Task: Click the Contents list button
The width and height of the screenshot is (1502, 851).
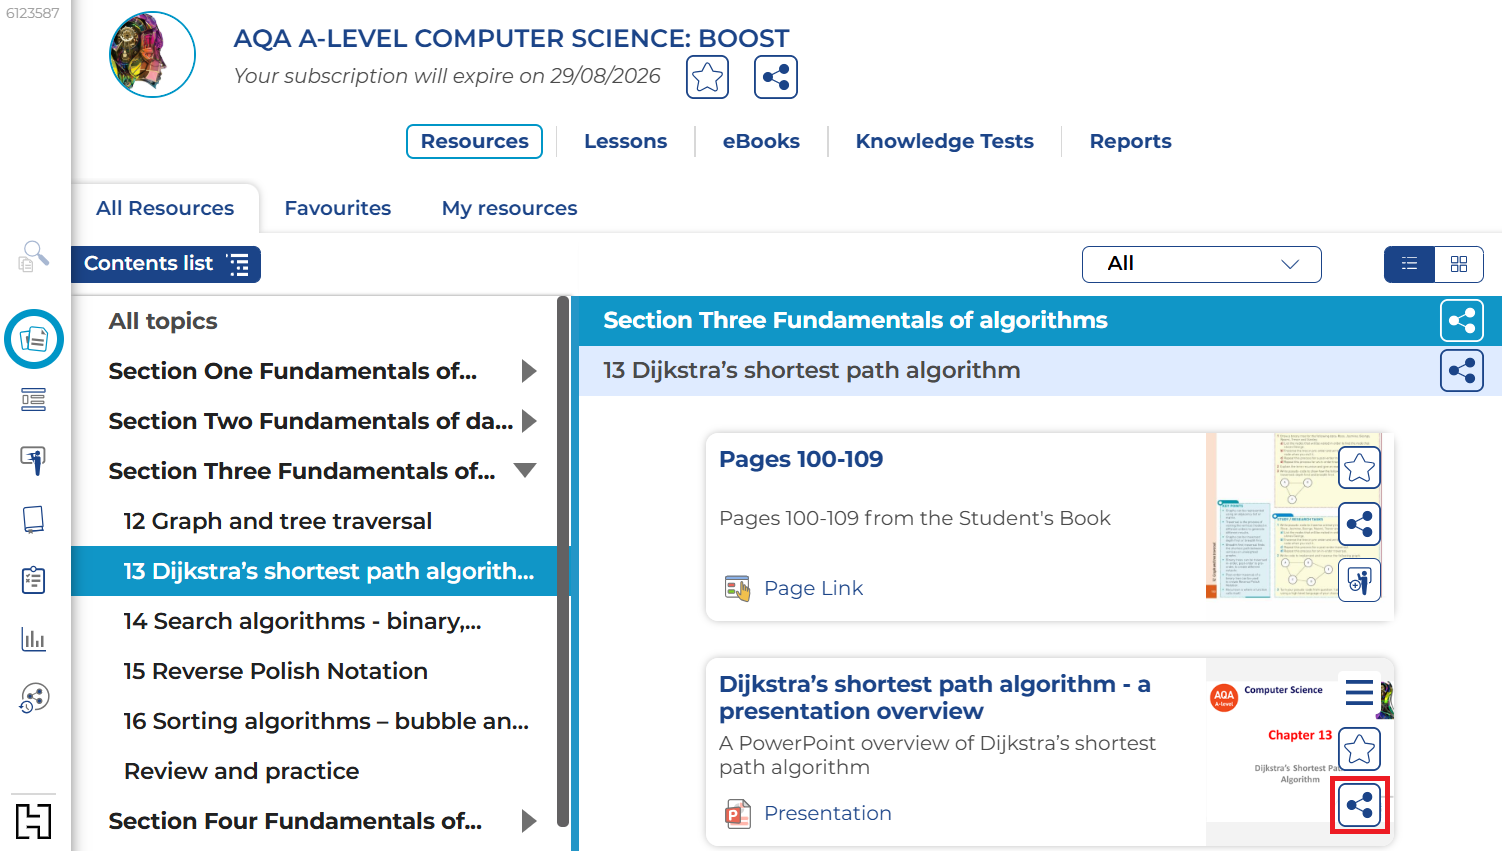Action: [x=166, y=264]
